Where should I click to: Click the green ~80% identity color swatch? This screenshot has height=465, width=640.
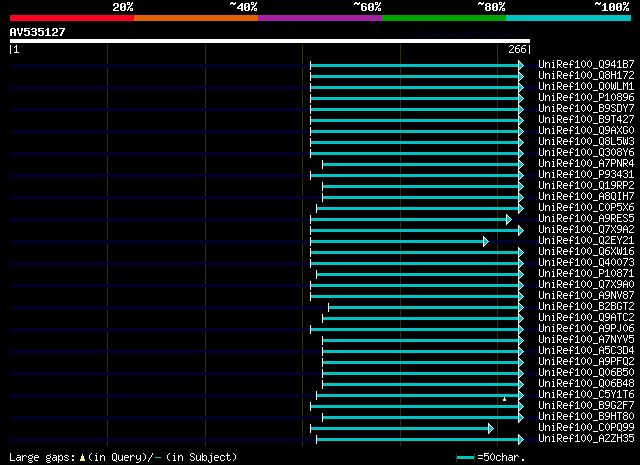pos(444,18)
